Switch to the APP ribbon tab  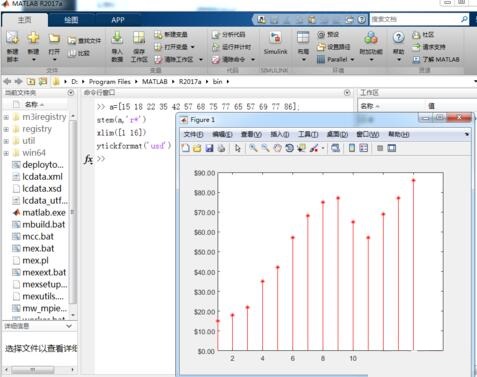point(118,20)
